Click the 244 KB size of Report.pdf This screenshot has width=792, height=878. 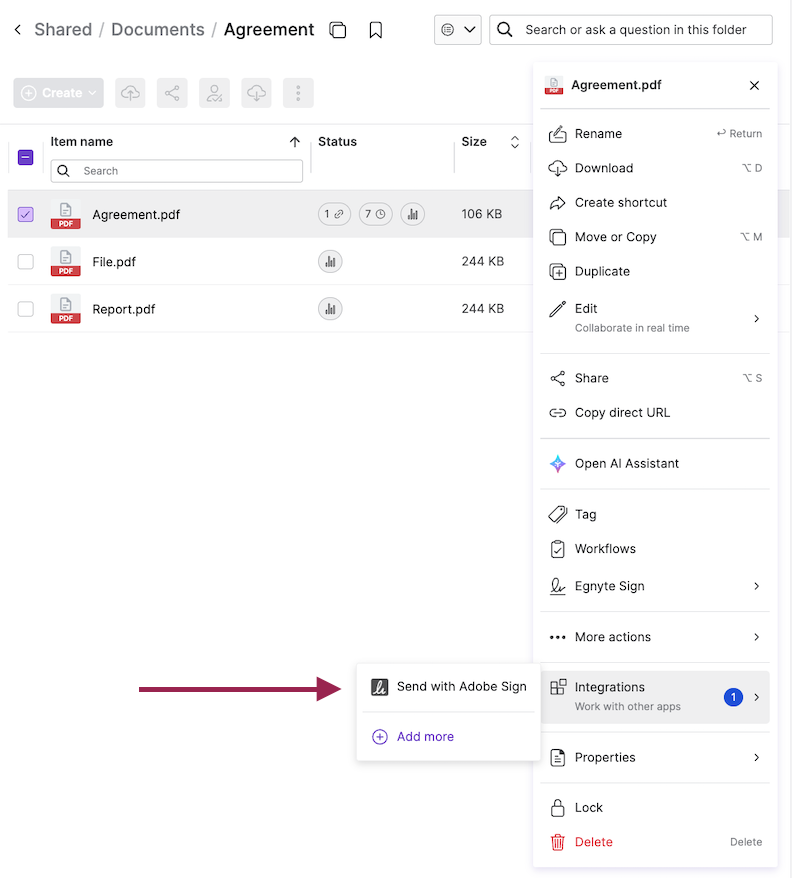(x=483, y=309)
